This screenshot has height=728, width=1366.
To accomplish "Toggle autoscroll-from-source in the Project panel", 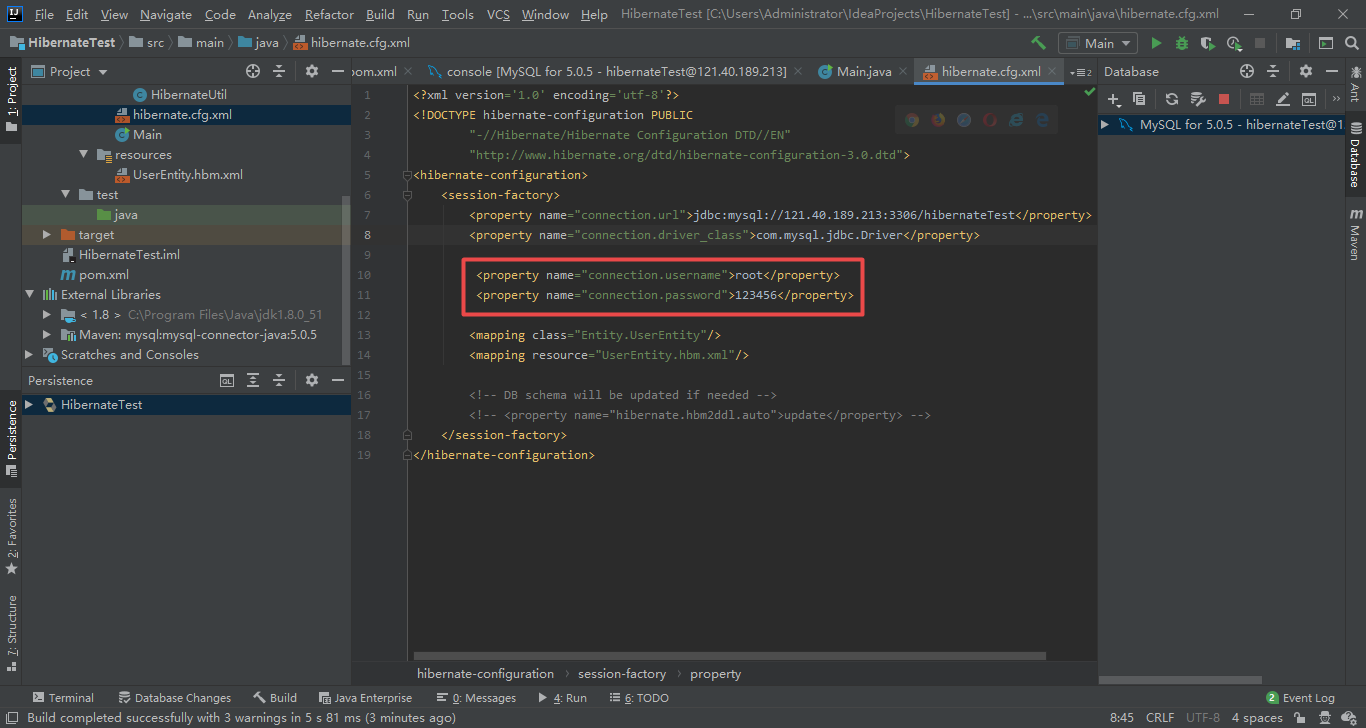I will click(x=253, y=71).
